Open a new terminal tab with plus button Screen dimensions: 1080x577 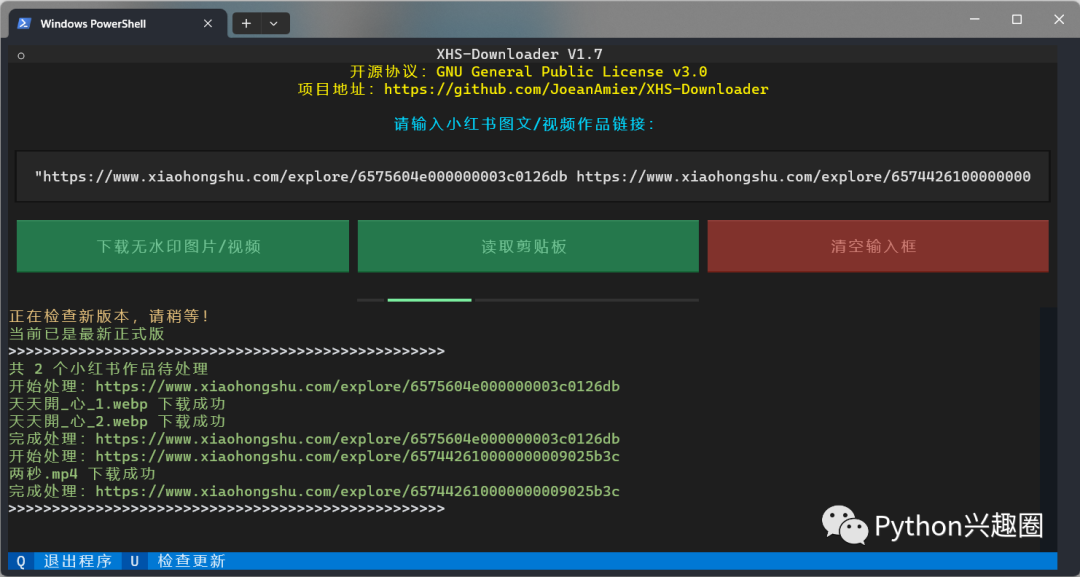point(246,23)
